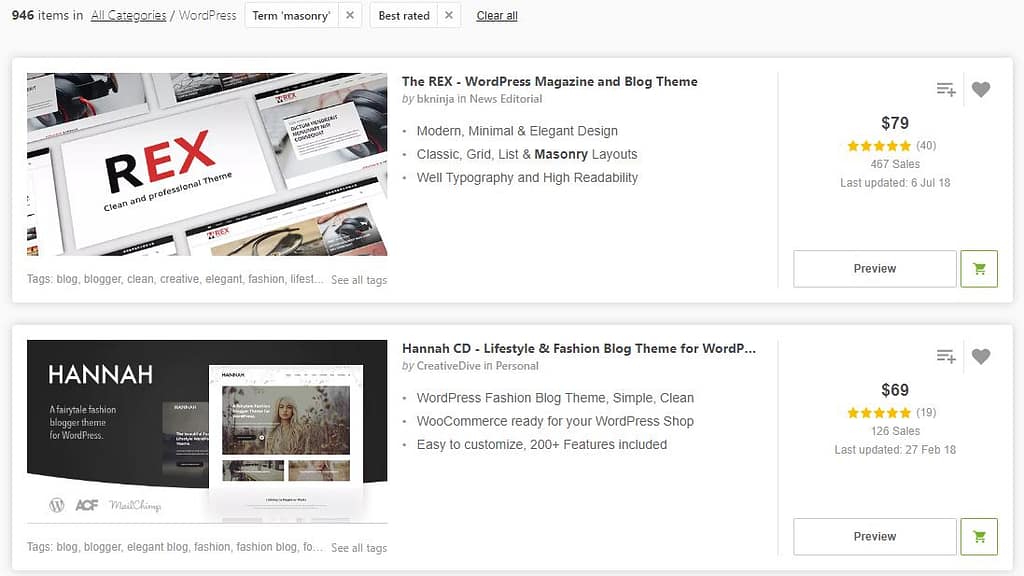See all tags for Hannah CD theme
The image size is (1024, 576).
click(x=359, y=547)
